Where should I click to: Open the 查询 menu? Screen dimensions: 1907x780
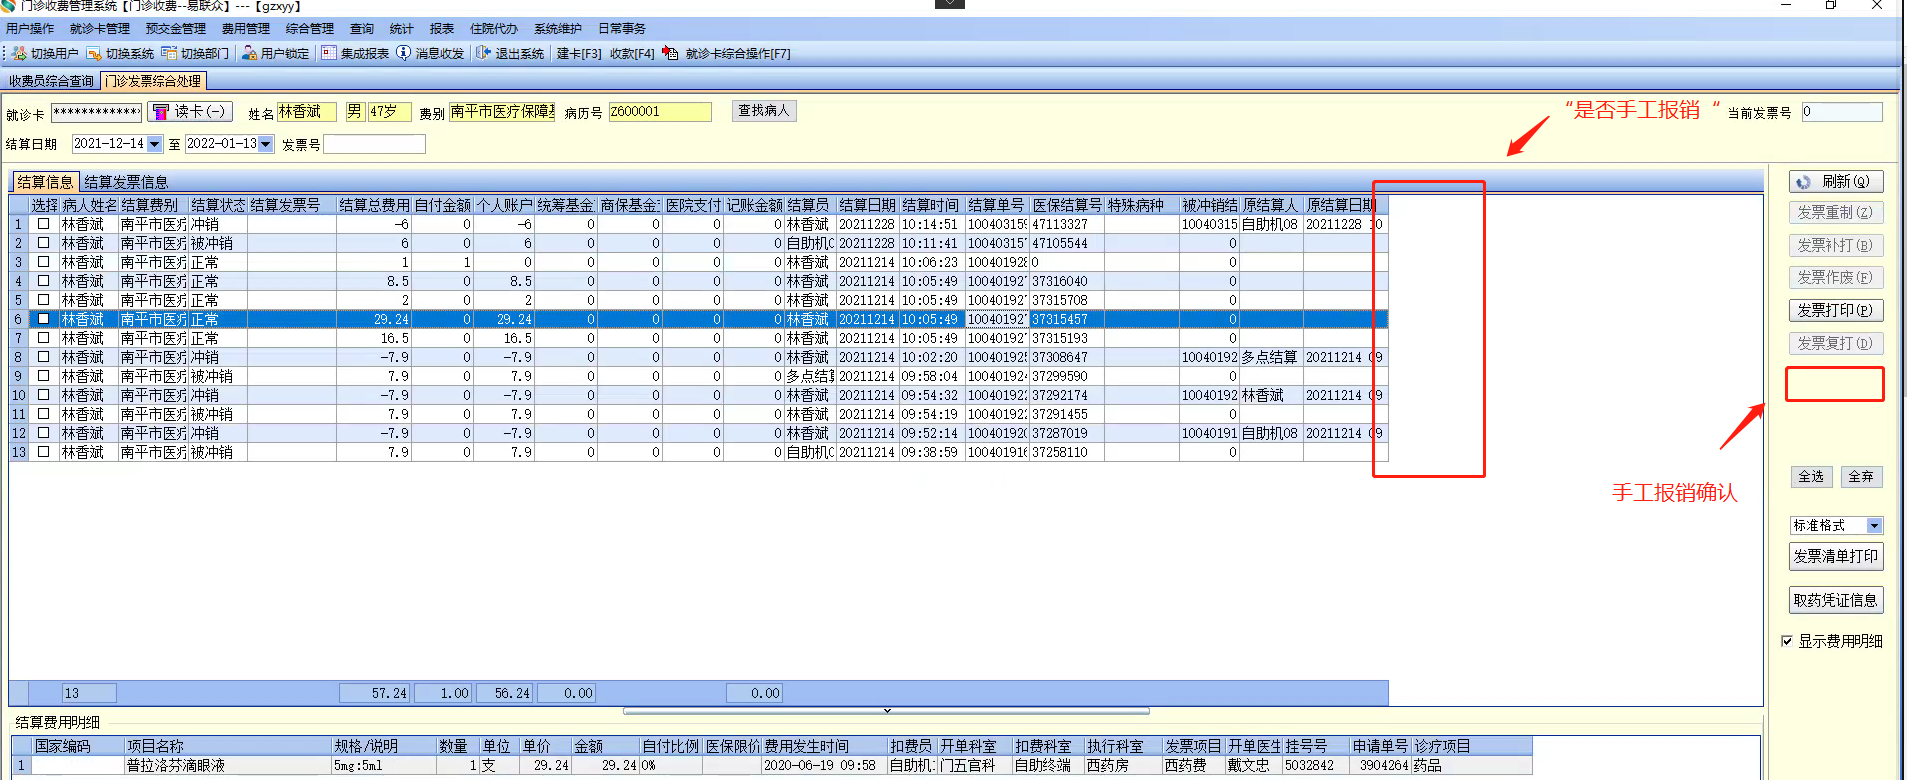(362, 29)
